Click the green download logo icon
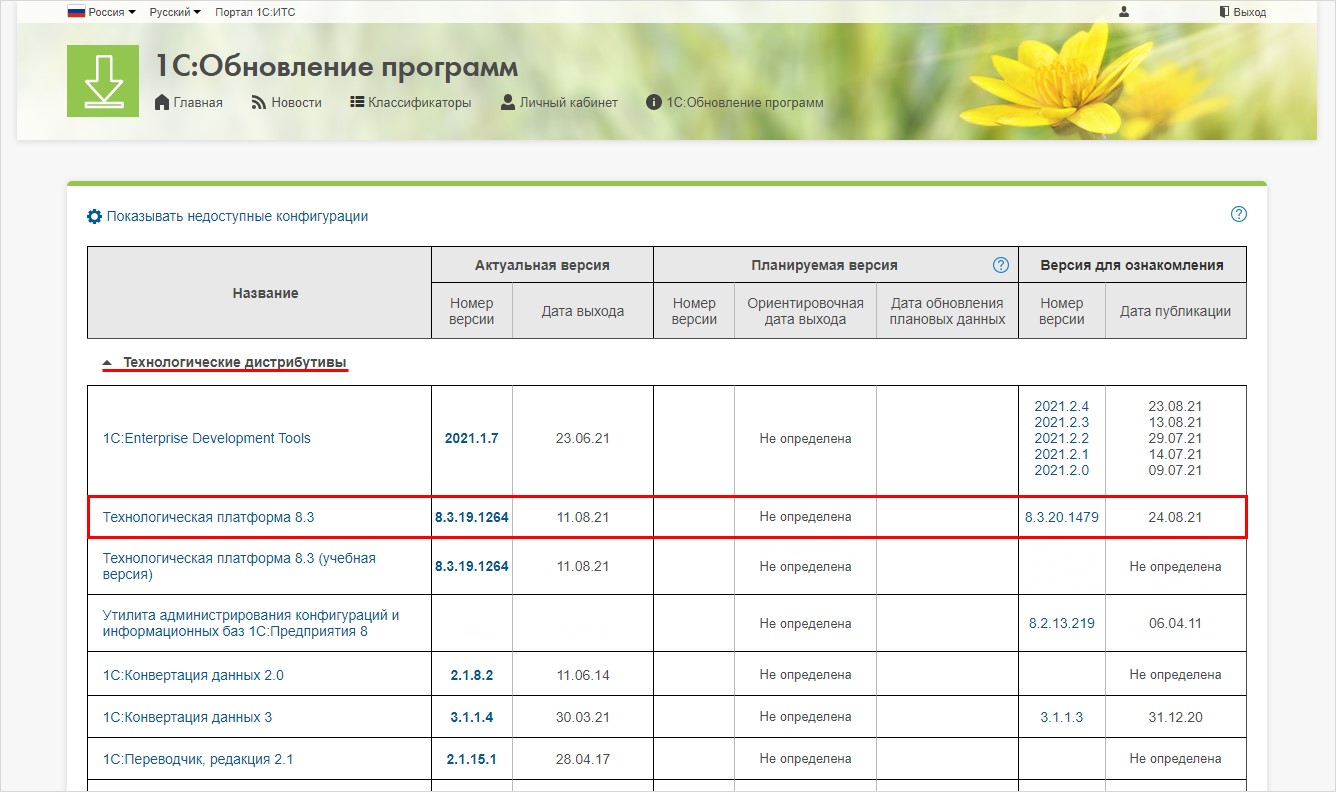Viewport: 1336px width, 792px height. coord(103,81)
